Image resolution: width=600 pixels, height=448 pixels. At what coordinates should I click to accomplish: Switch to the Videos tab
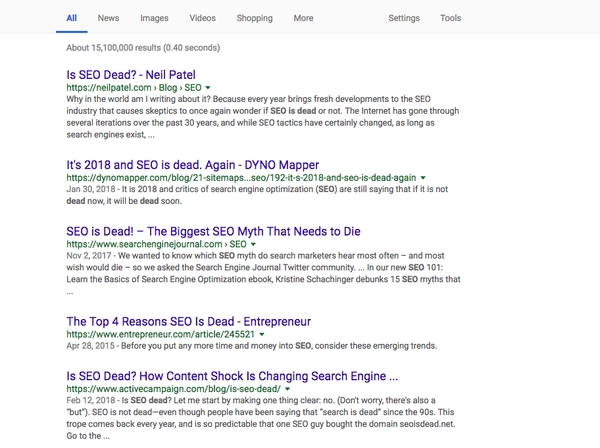pos(202,18)
